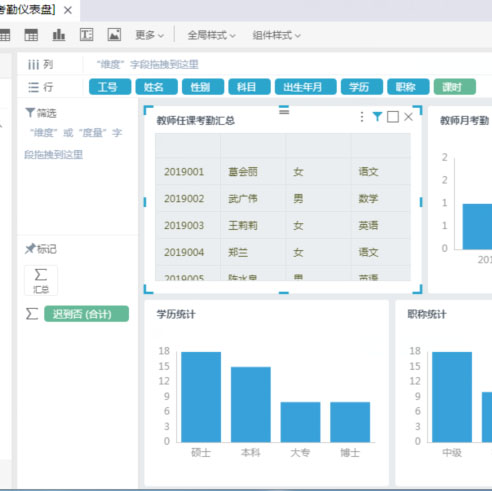492x491 pixels.
Task: Close the 考勤仪表盘 tab
Action: (68, 10)
